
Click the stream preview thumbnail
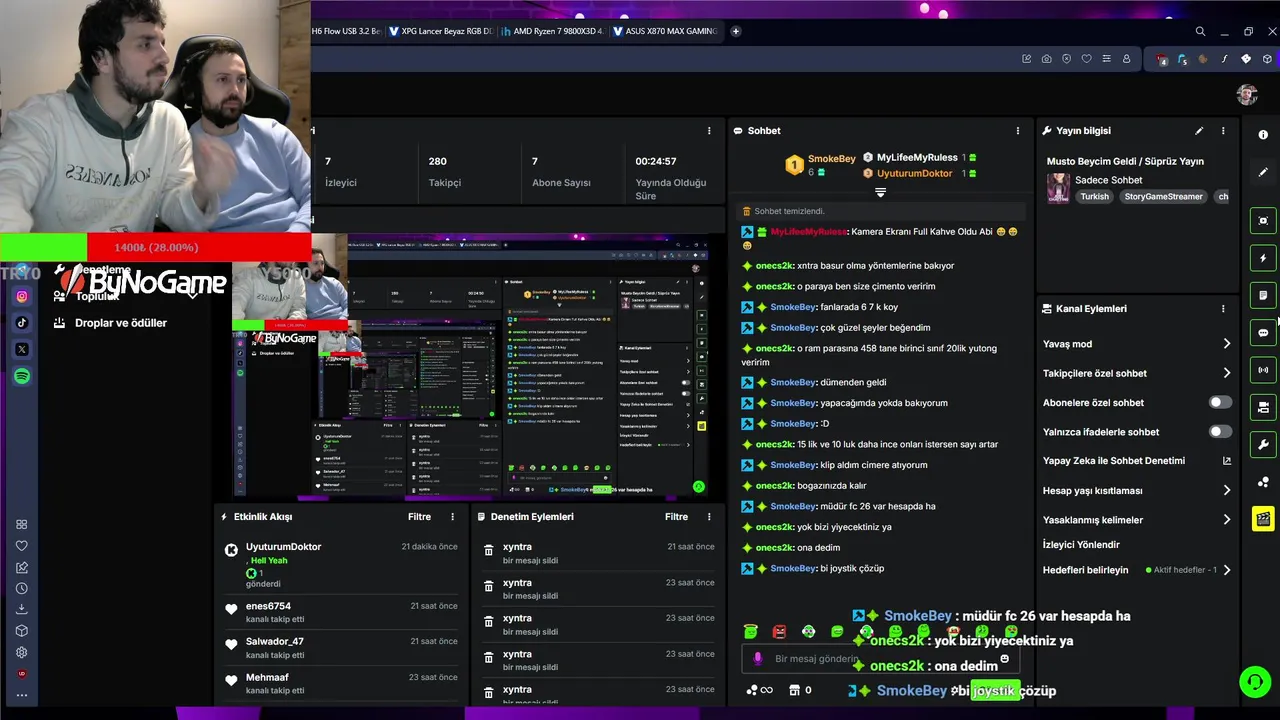click(470, 366)
